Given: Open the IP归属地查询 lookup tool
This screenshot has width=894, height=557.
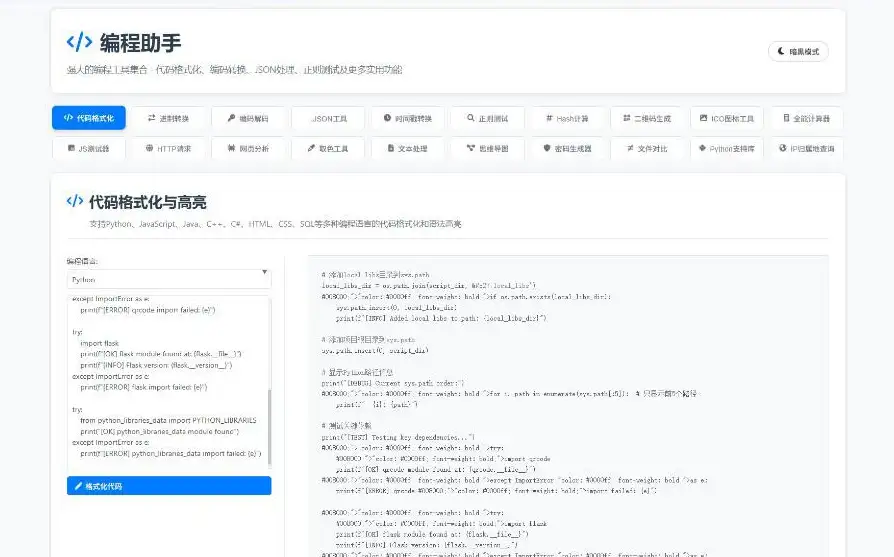Looking at the screenshot, I should [x=805, y=148].
